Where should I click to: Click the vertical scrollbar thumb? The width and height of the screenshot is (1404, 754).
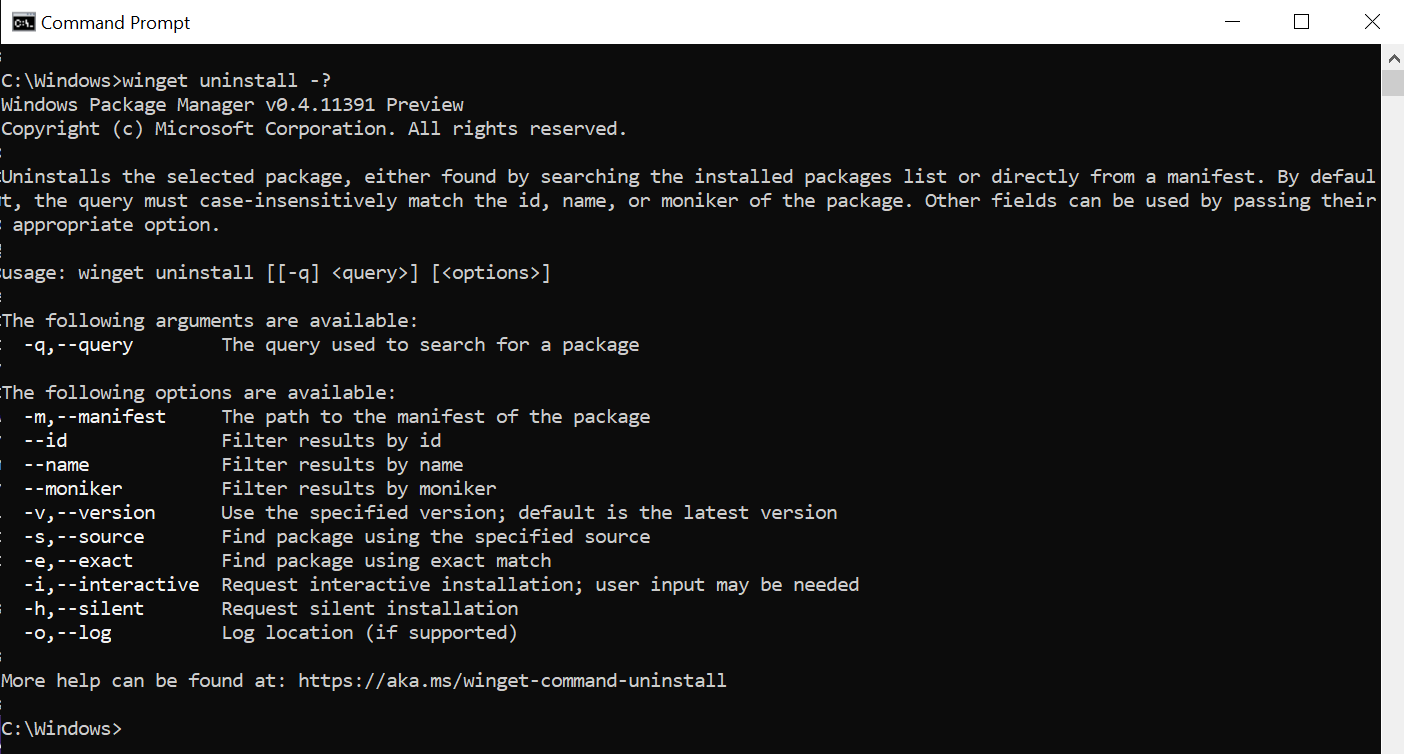click(1393, 82)
